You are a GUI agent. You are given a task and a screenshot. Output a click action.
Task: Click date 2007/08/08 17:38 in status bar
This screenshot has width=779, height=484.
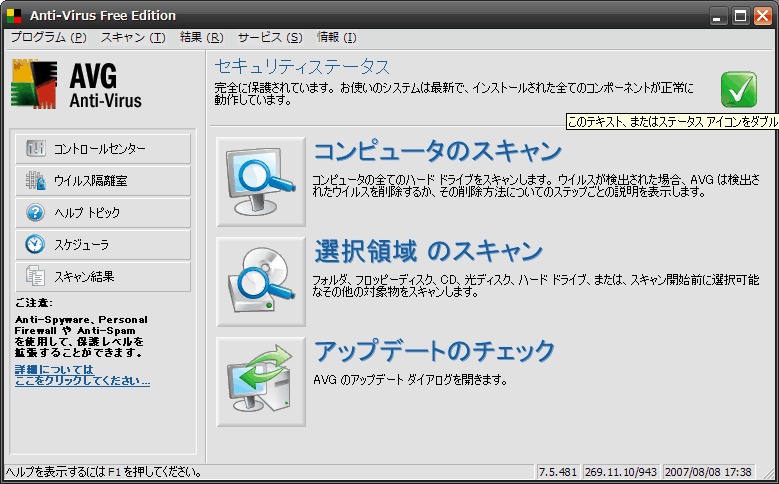pos(708,472)
